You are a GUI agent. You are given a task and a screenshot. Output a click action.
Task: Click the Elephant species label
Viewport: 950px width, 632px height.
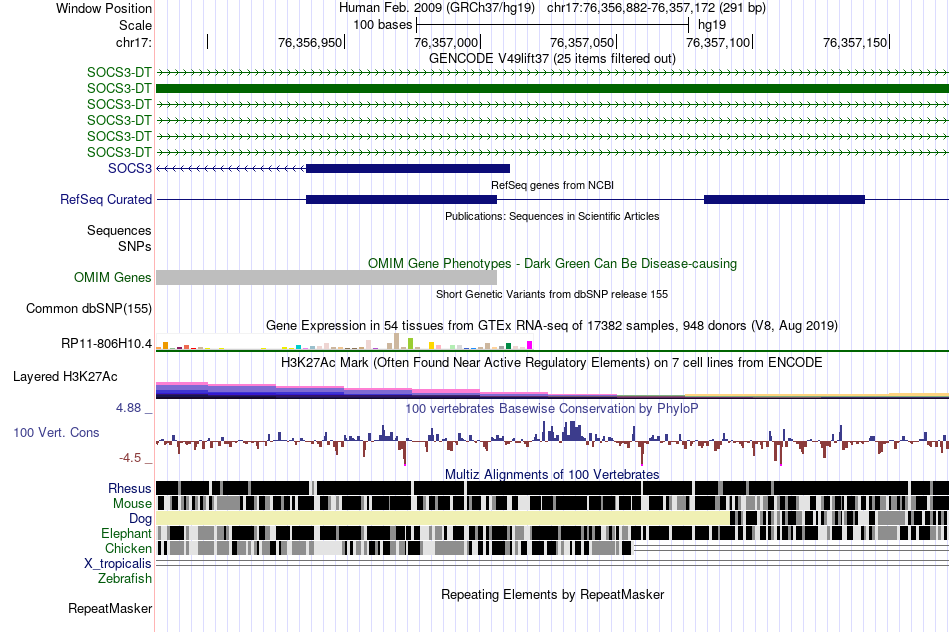[x=126, y=533]
